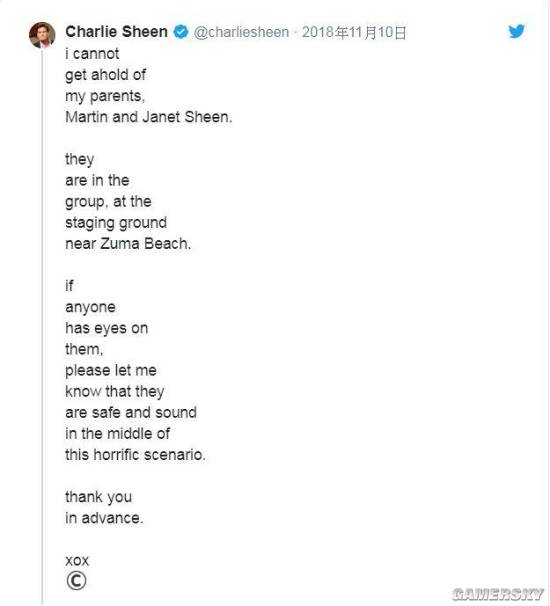
Task: Click the text 'near Zuma Beach.'
Action: pos(128,244)
